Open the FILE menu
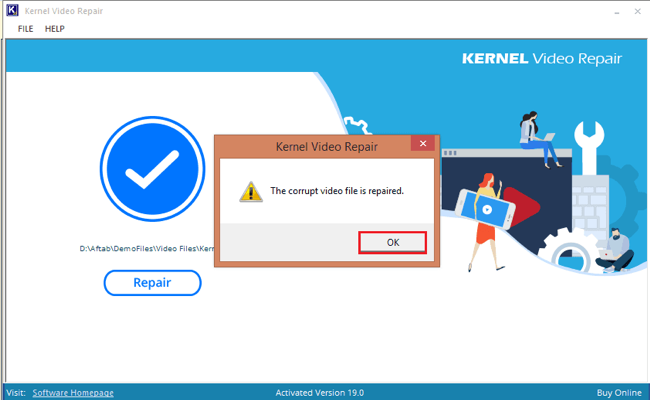 click(x=25, y=29)
